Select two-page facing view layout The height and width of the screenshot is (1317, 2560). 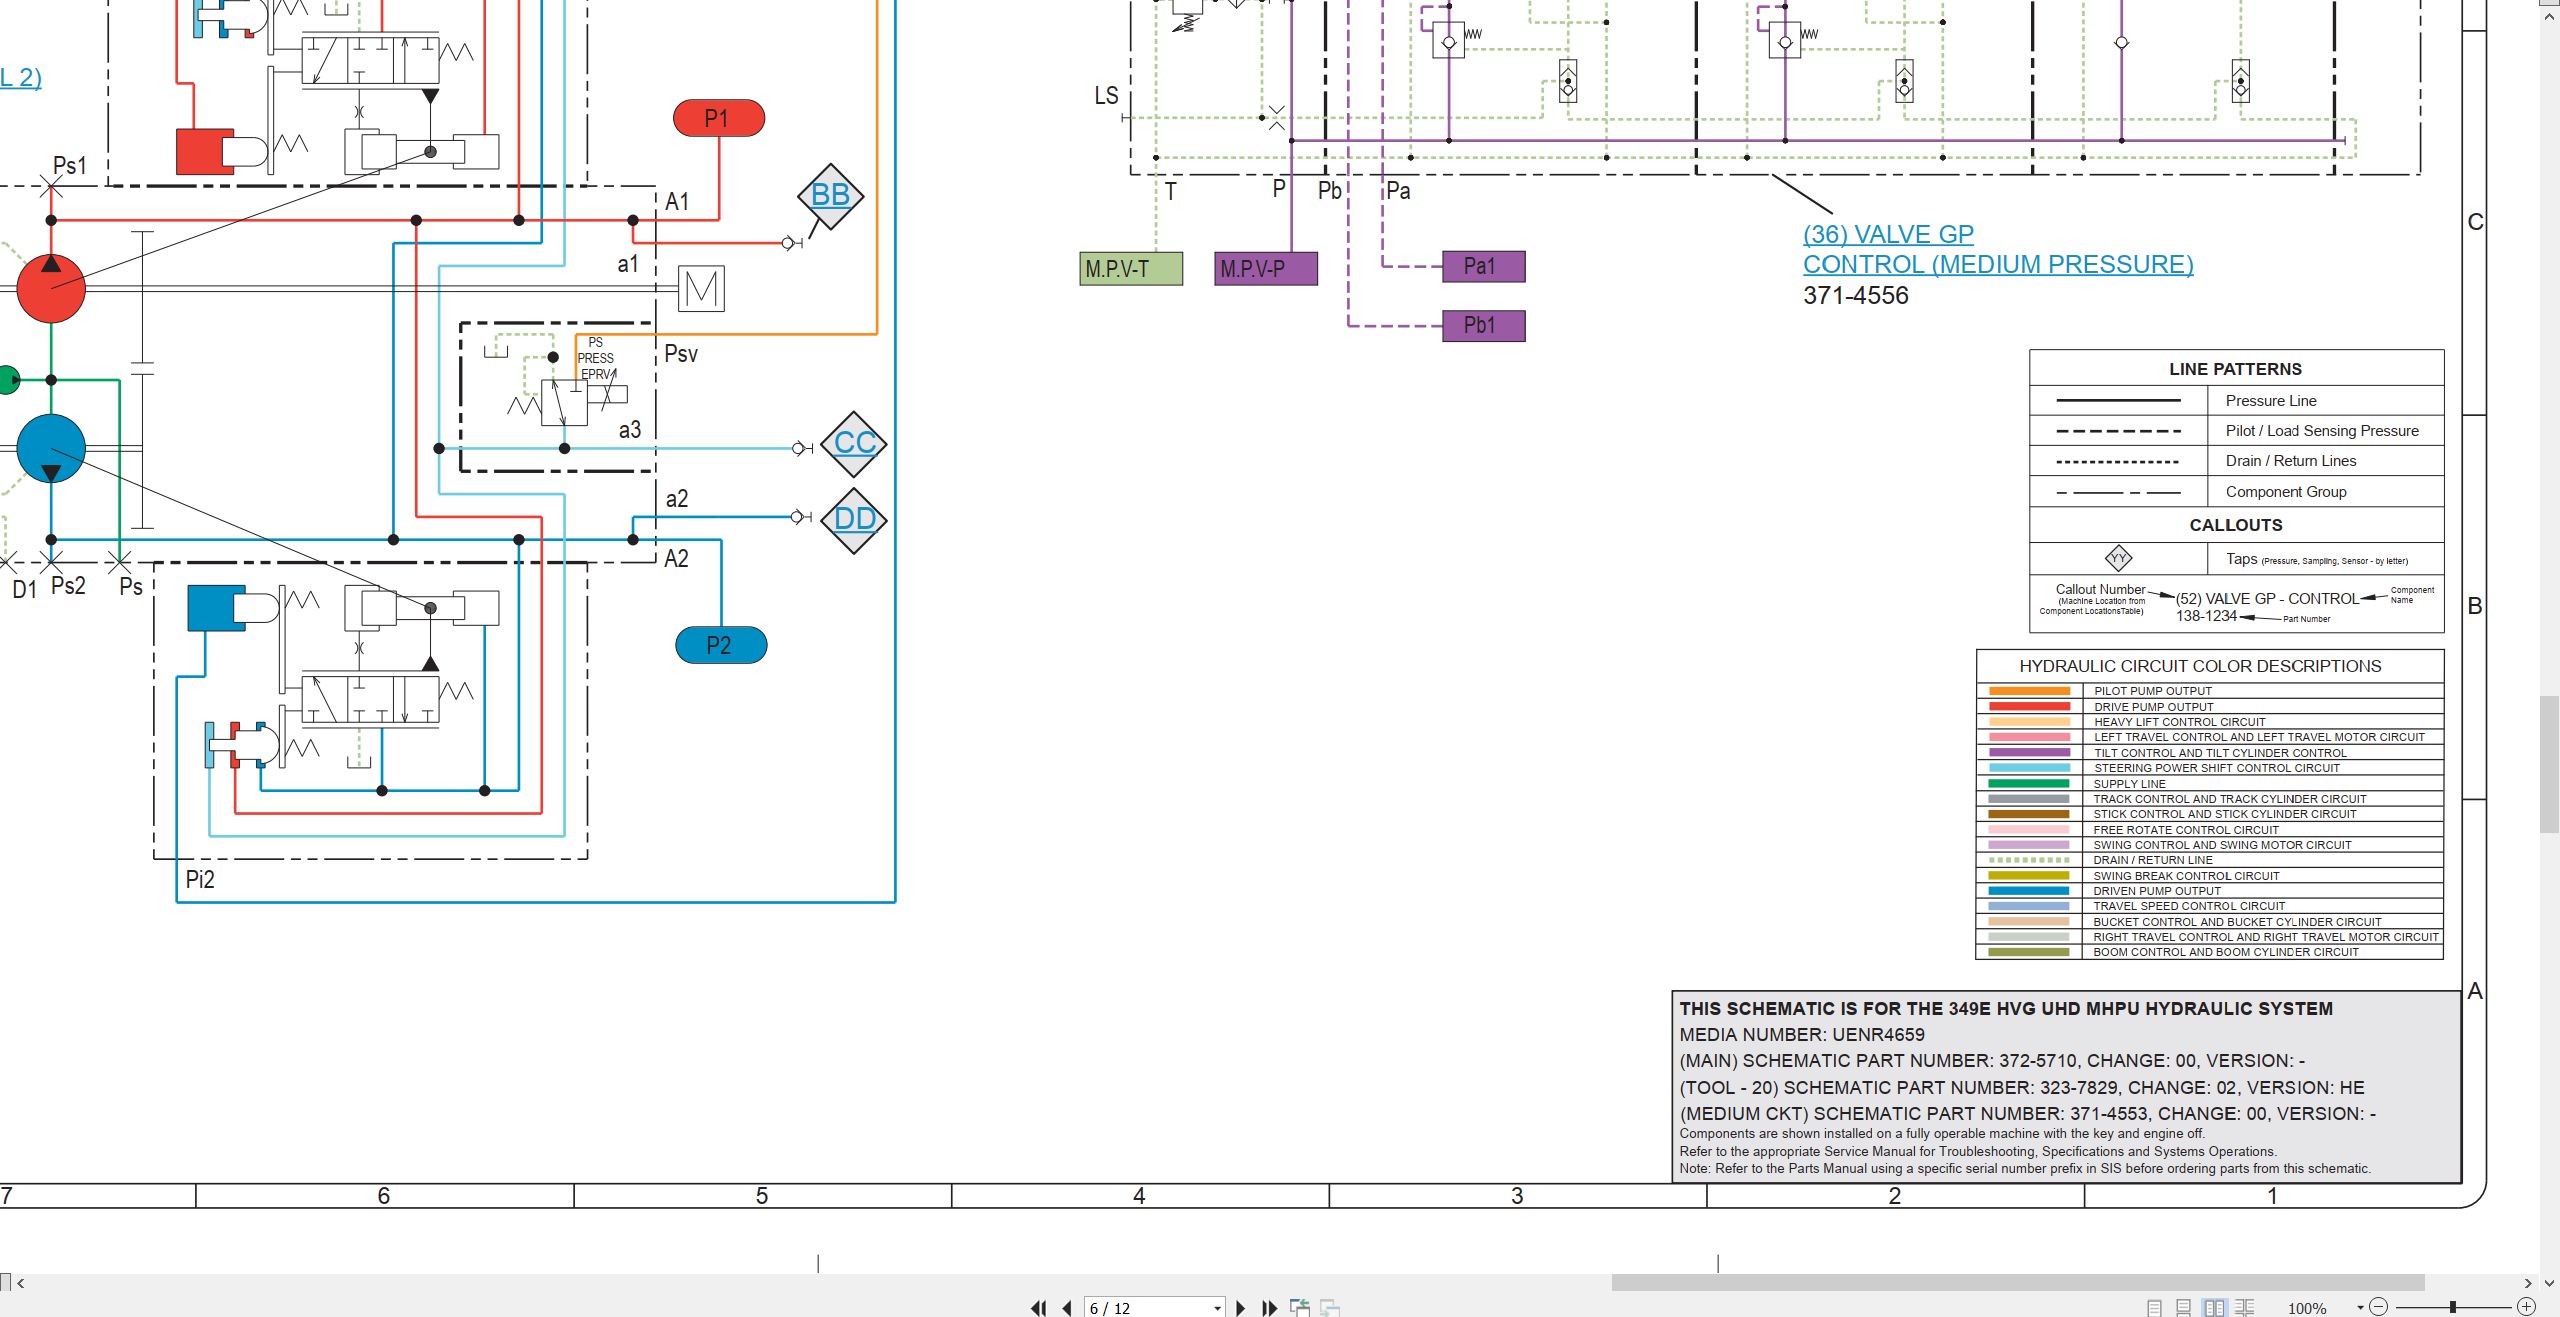point(2214,1308)
